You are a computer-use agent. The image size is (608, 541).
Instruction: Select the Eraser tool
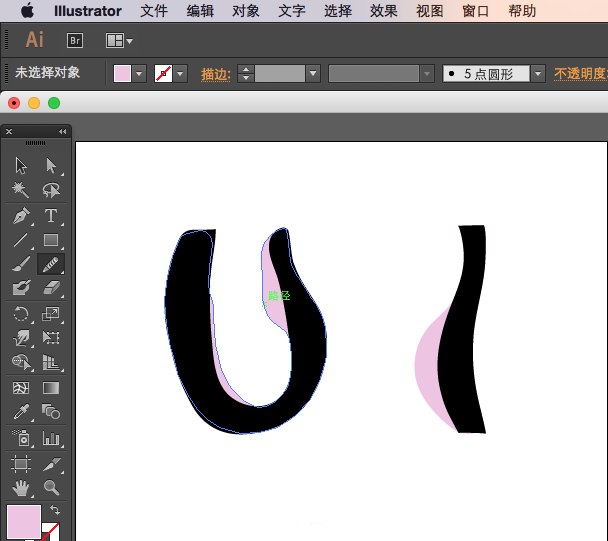click(51, 288)
